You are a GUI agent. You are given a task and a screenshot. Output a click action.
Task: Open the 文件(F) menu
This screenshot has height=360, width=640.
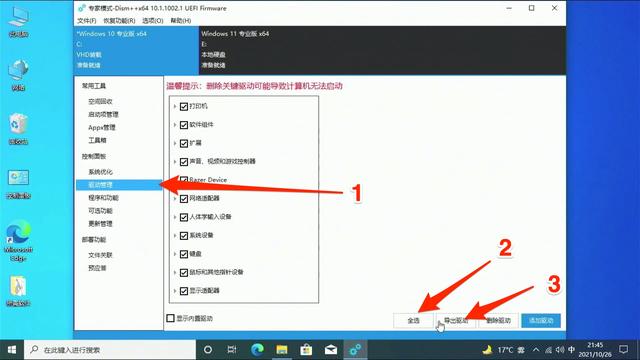point(87,20)
